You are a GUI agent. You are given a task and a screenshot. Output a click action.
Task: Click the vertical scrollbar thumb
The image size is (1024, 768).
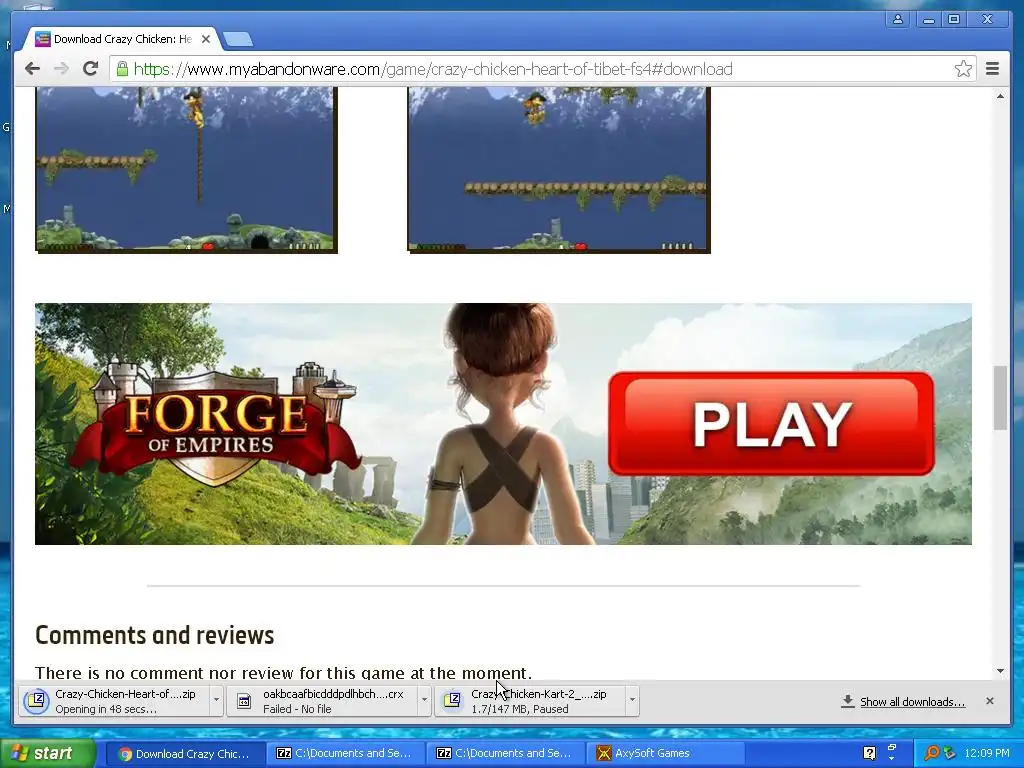click(1000, 398)
